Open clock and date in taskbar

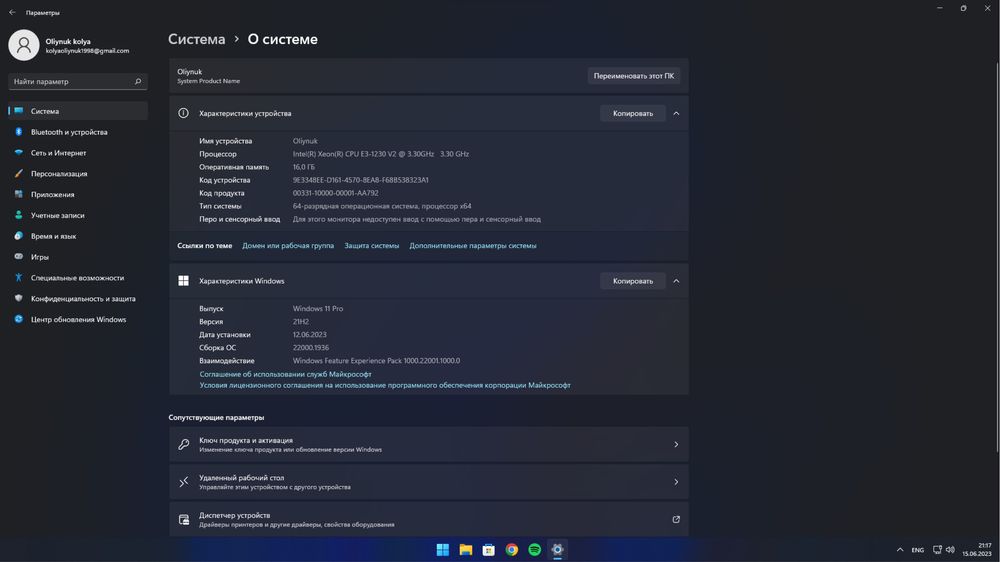[977, 550]
